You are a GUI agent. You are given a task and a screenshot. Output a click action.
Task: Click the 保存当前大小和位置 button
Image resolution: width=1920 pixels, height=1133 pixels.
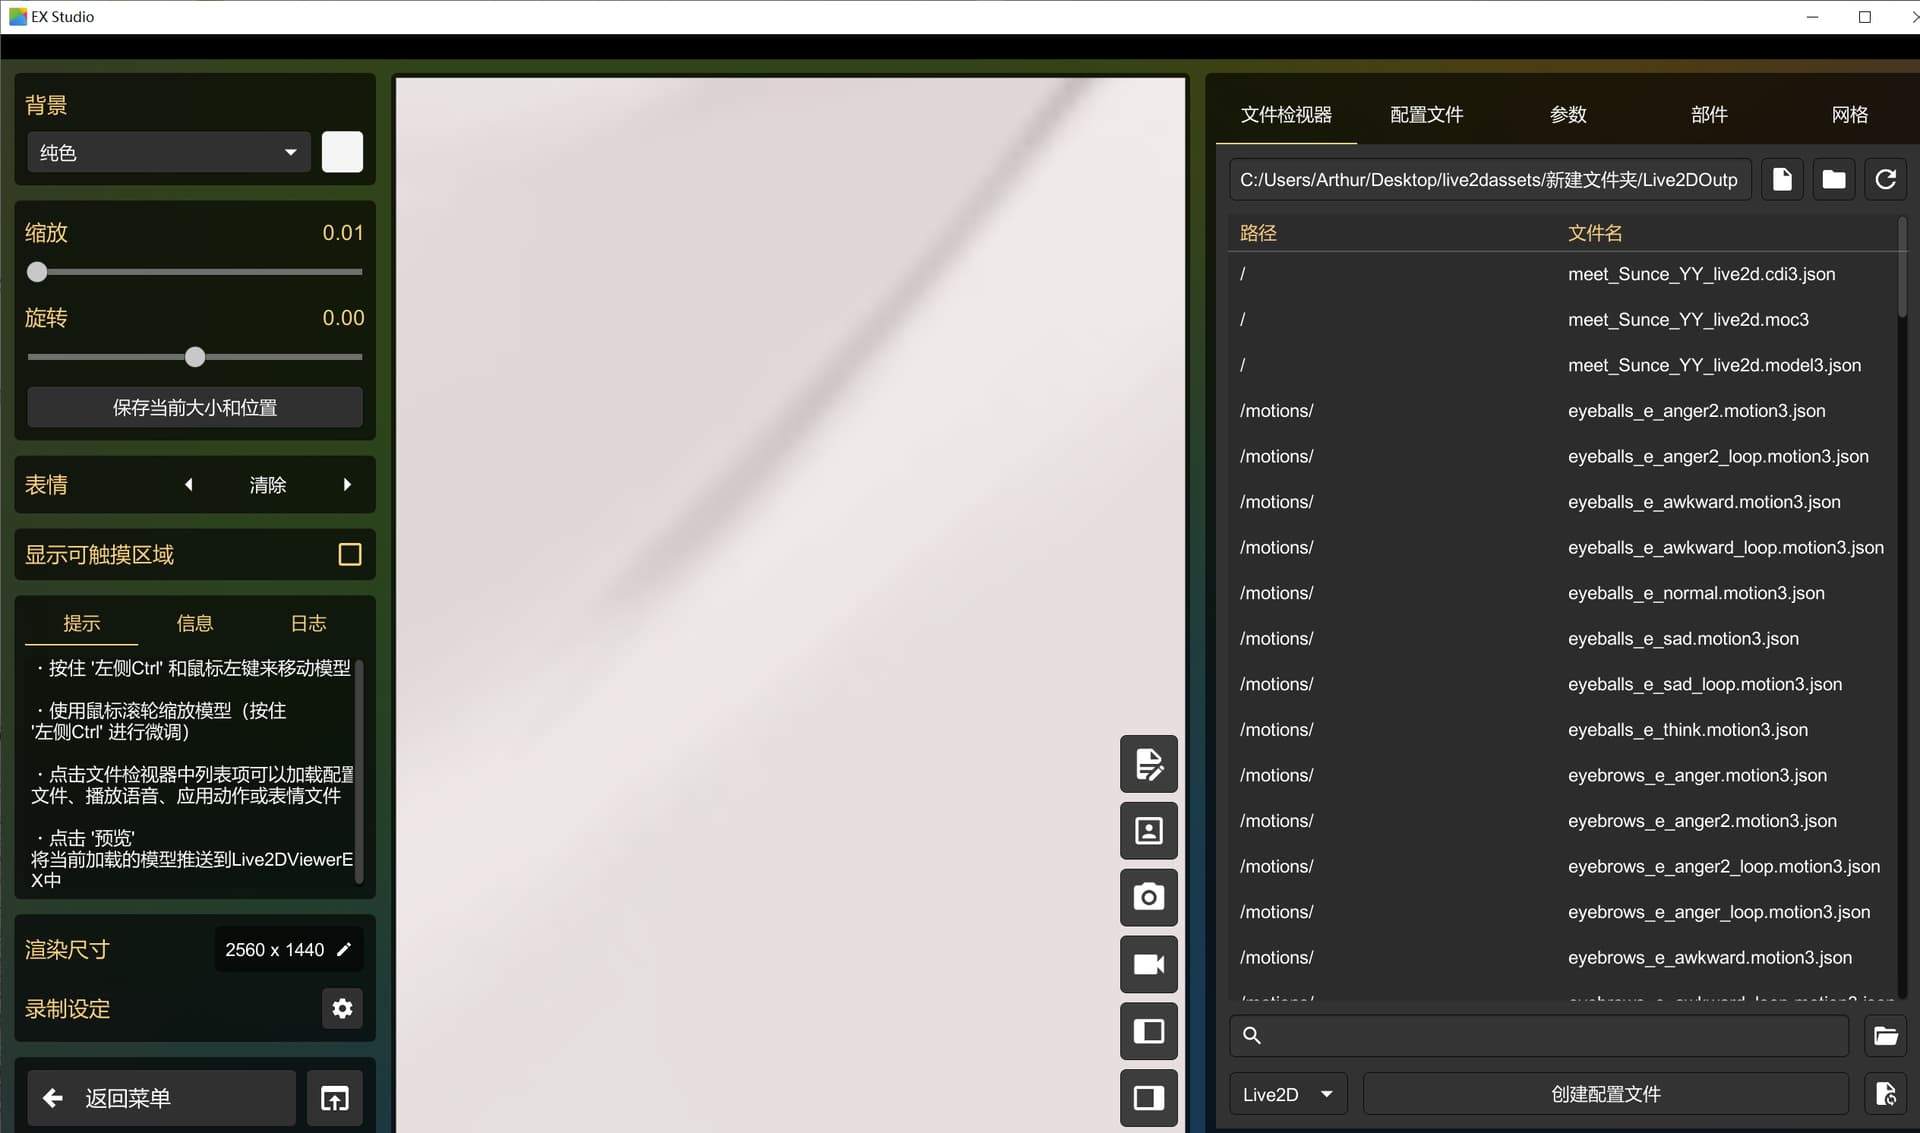point(195,408)
